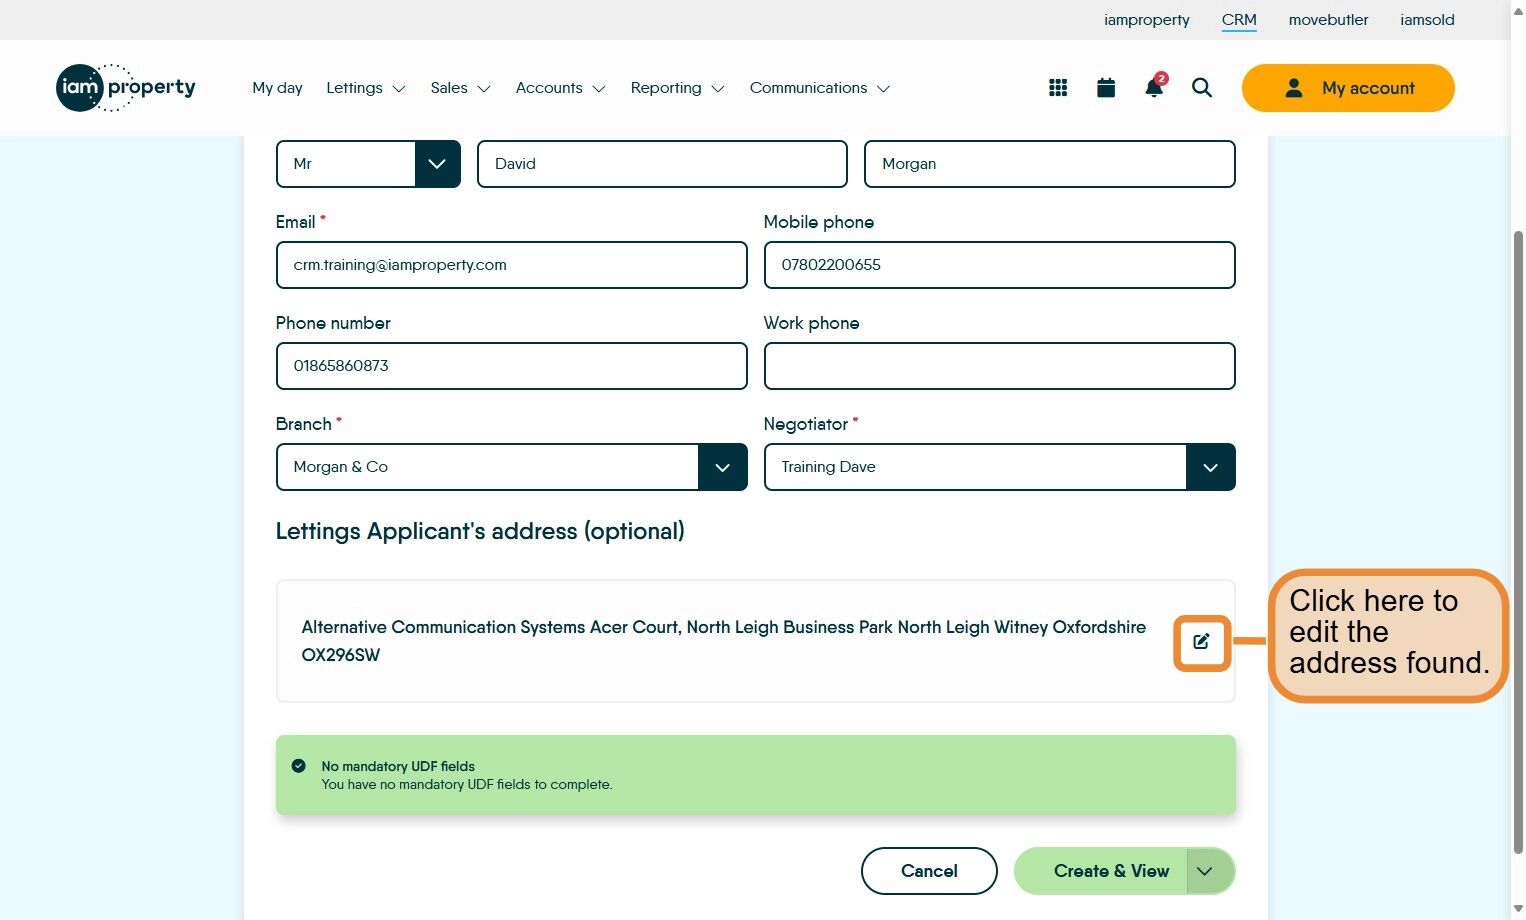The height and width of the screenshot is (920, 1526).
Task: Click the empty Work phone field
Action: [999, 366]
